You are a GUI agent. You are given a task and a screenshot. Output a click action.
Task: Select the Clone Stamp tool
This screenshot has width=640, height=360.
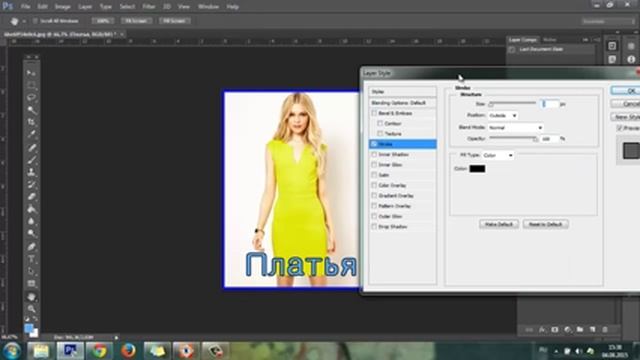(31, 172)
